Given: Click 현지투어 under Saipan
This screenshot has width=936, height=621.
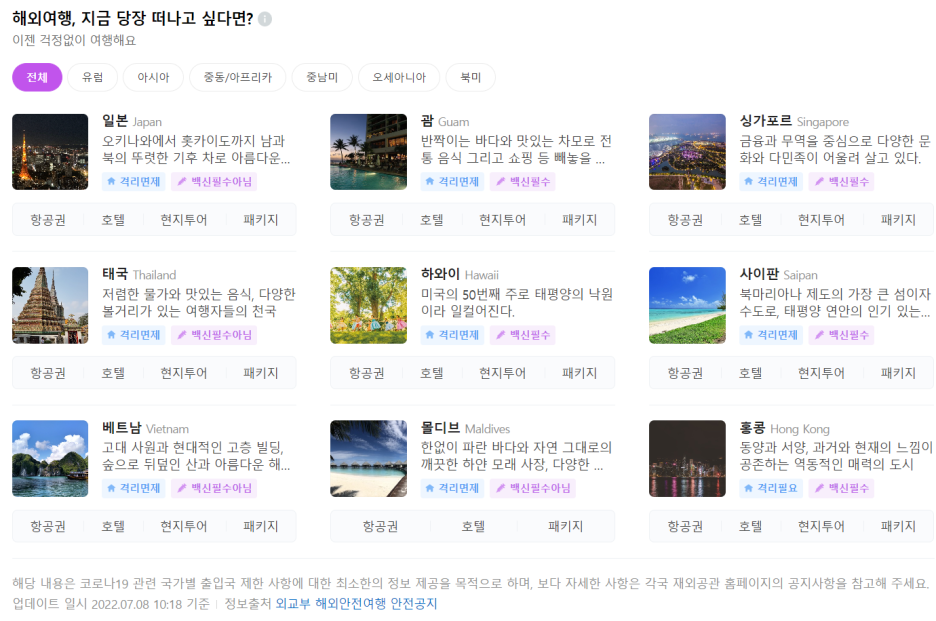Looking at the screenshot, I should [821, 373].
